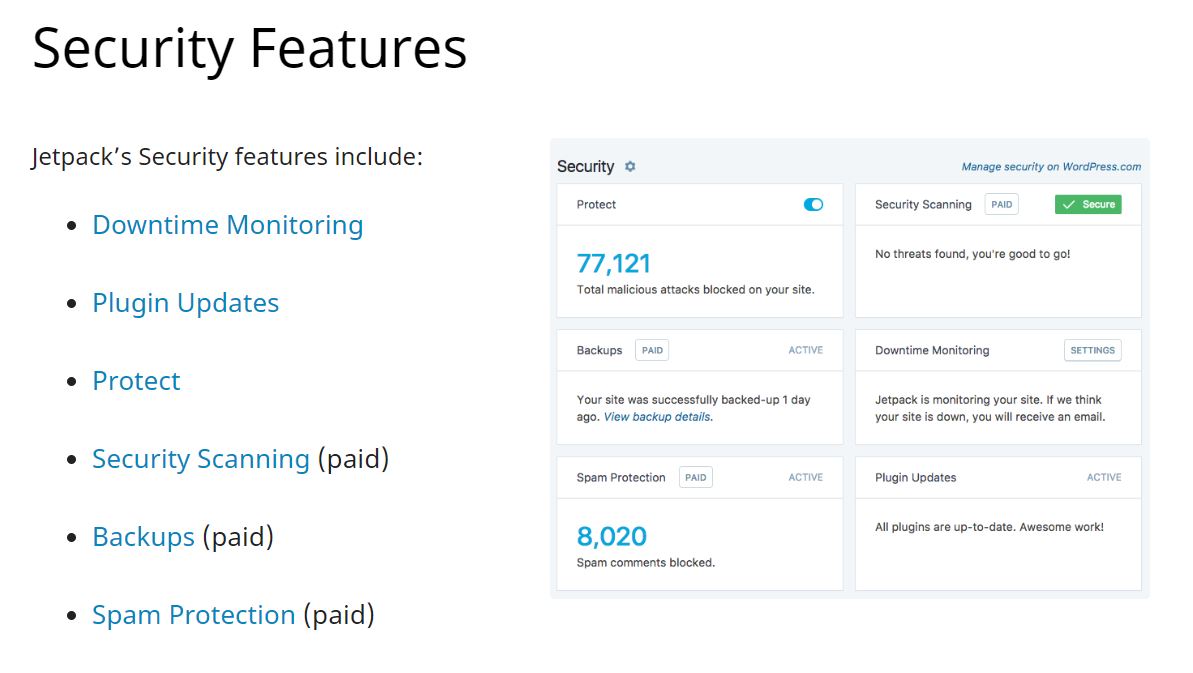Open the View backup details link
The image size is (1193, 673).
657,417
